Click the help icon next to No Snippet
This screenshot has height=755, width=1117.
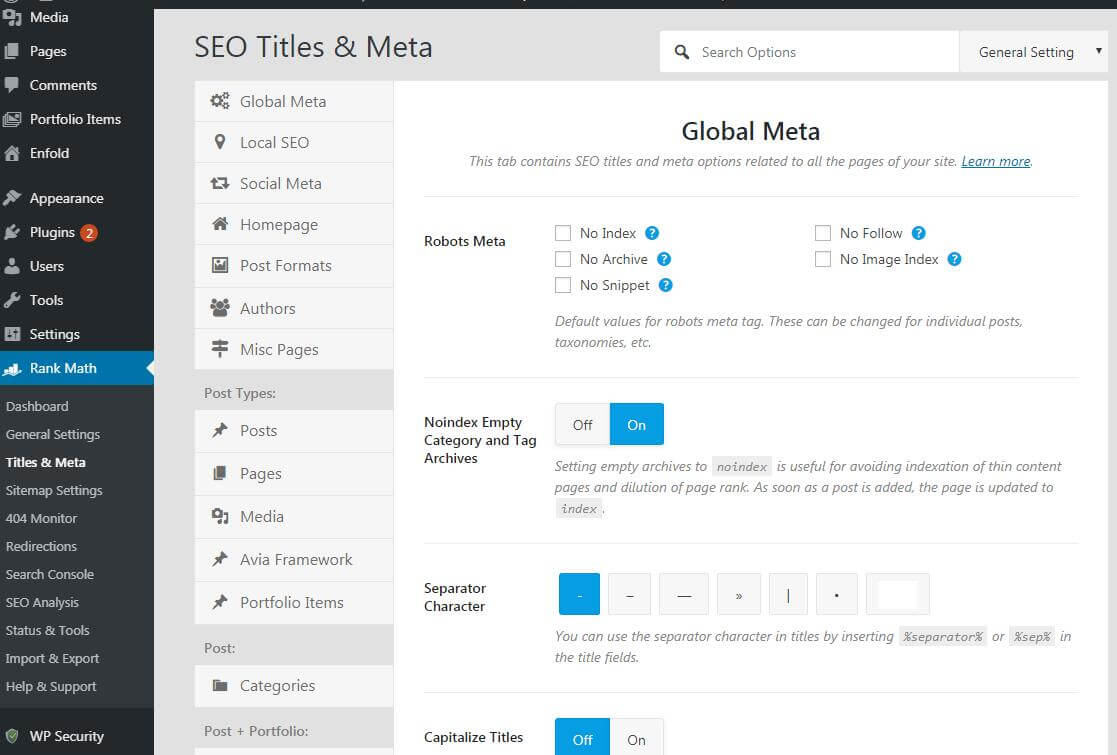[x=666, y=285]
